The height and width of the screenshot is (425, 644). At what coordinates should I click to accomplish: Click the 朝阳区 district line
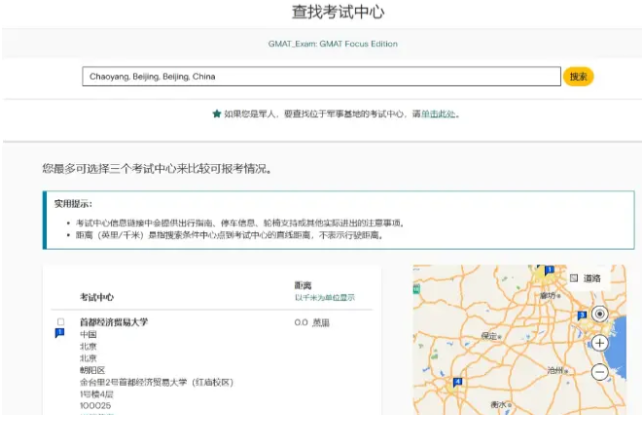(x=92, y=370)
